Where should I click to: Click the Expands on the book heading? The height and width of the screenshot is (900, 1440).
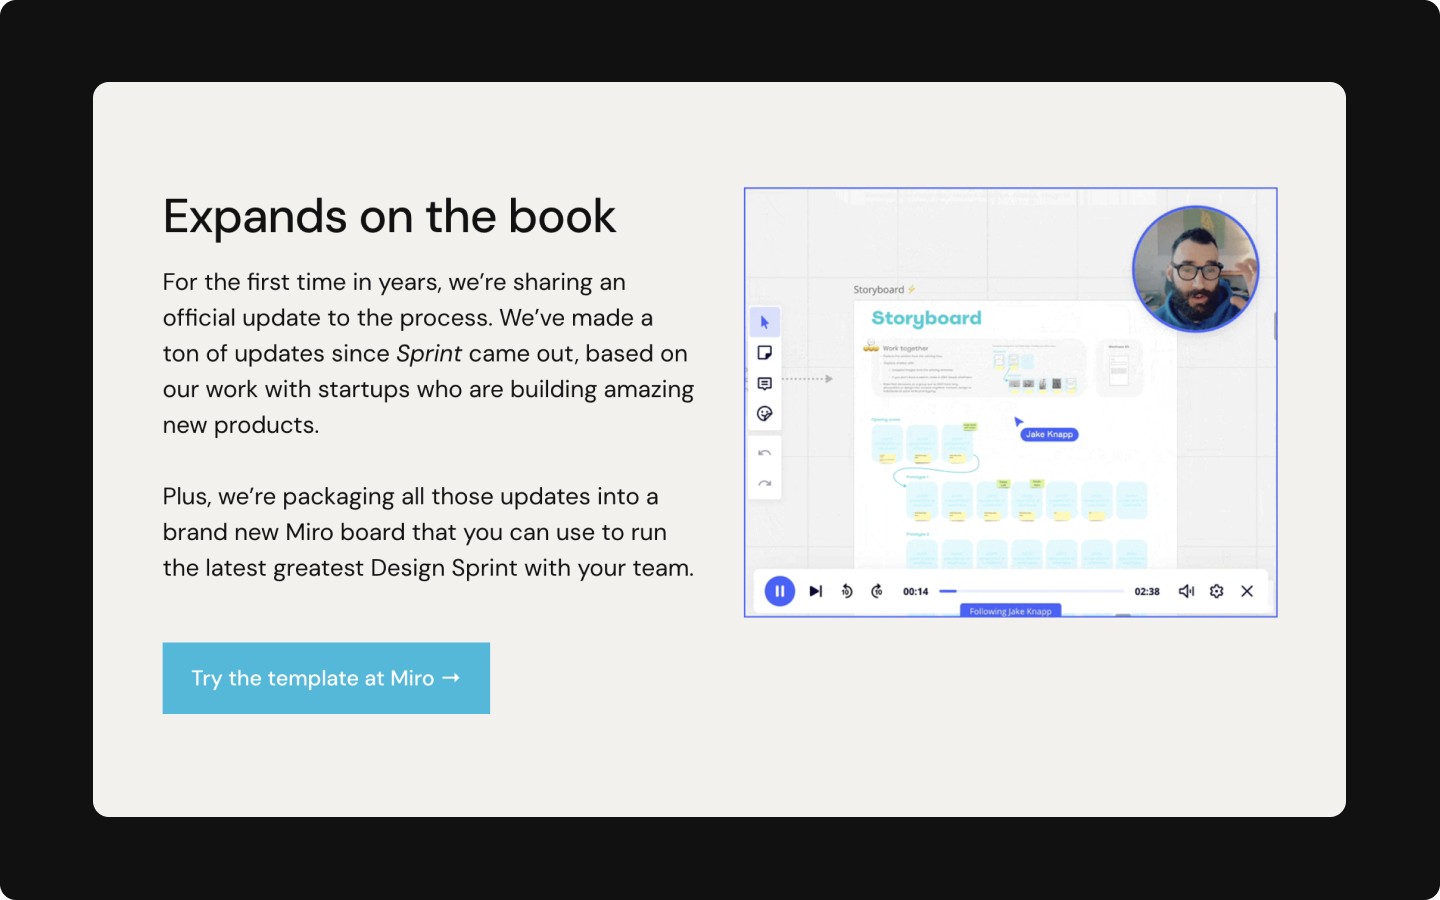(389, 217)
